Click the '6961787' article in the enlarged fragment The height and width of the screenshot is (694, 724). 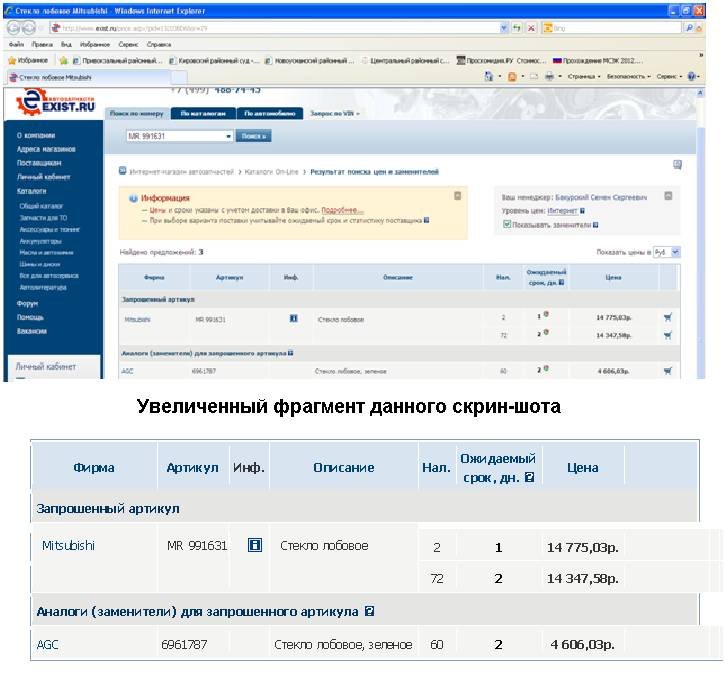[184, 644]
